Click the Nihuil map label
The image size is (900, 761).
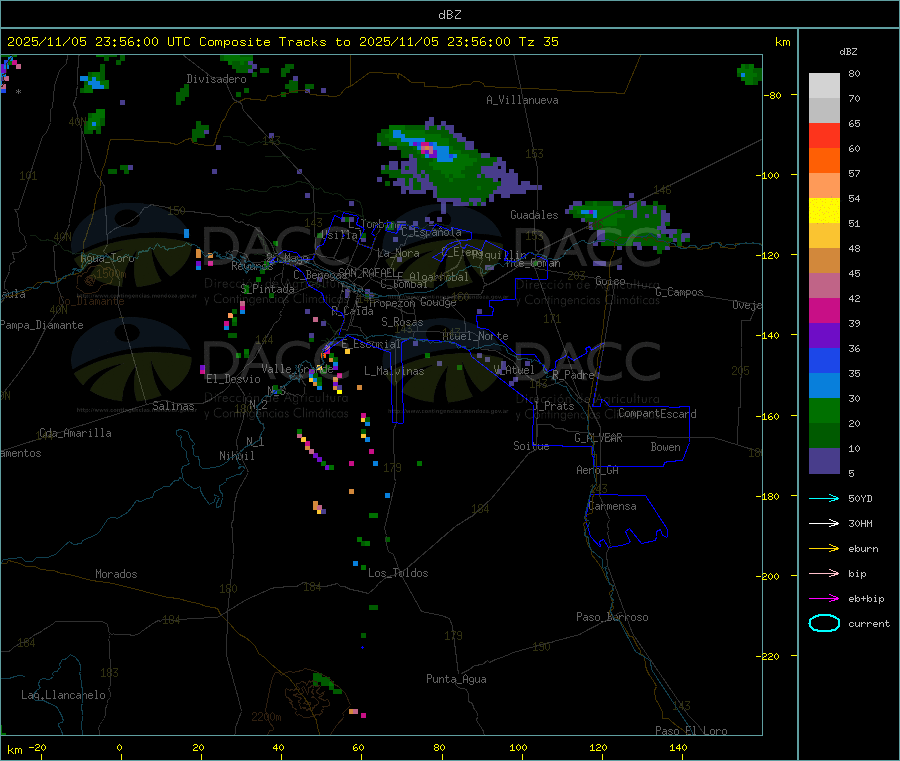pyautogui.click(x=236, y=456)
